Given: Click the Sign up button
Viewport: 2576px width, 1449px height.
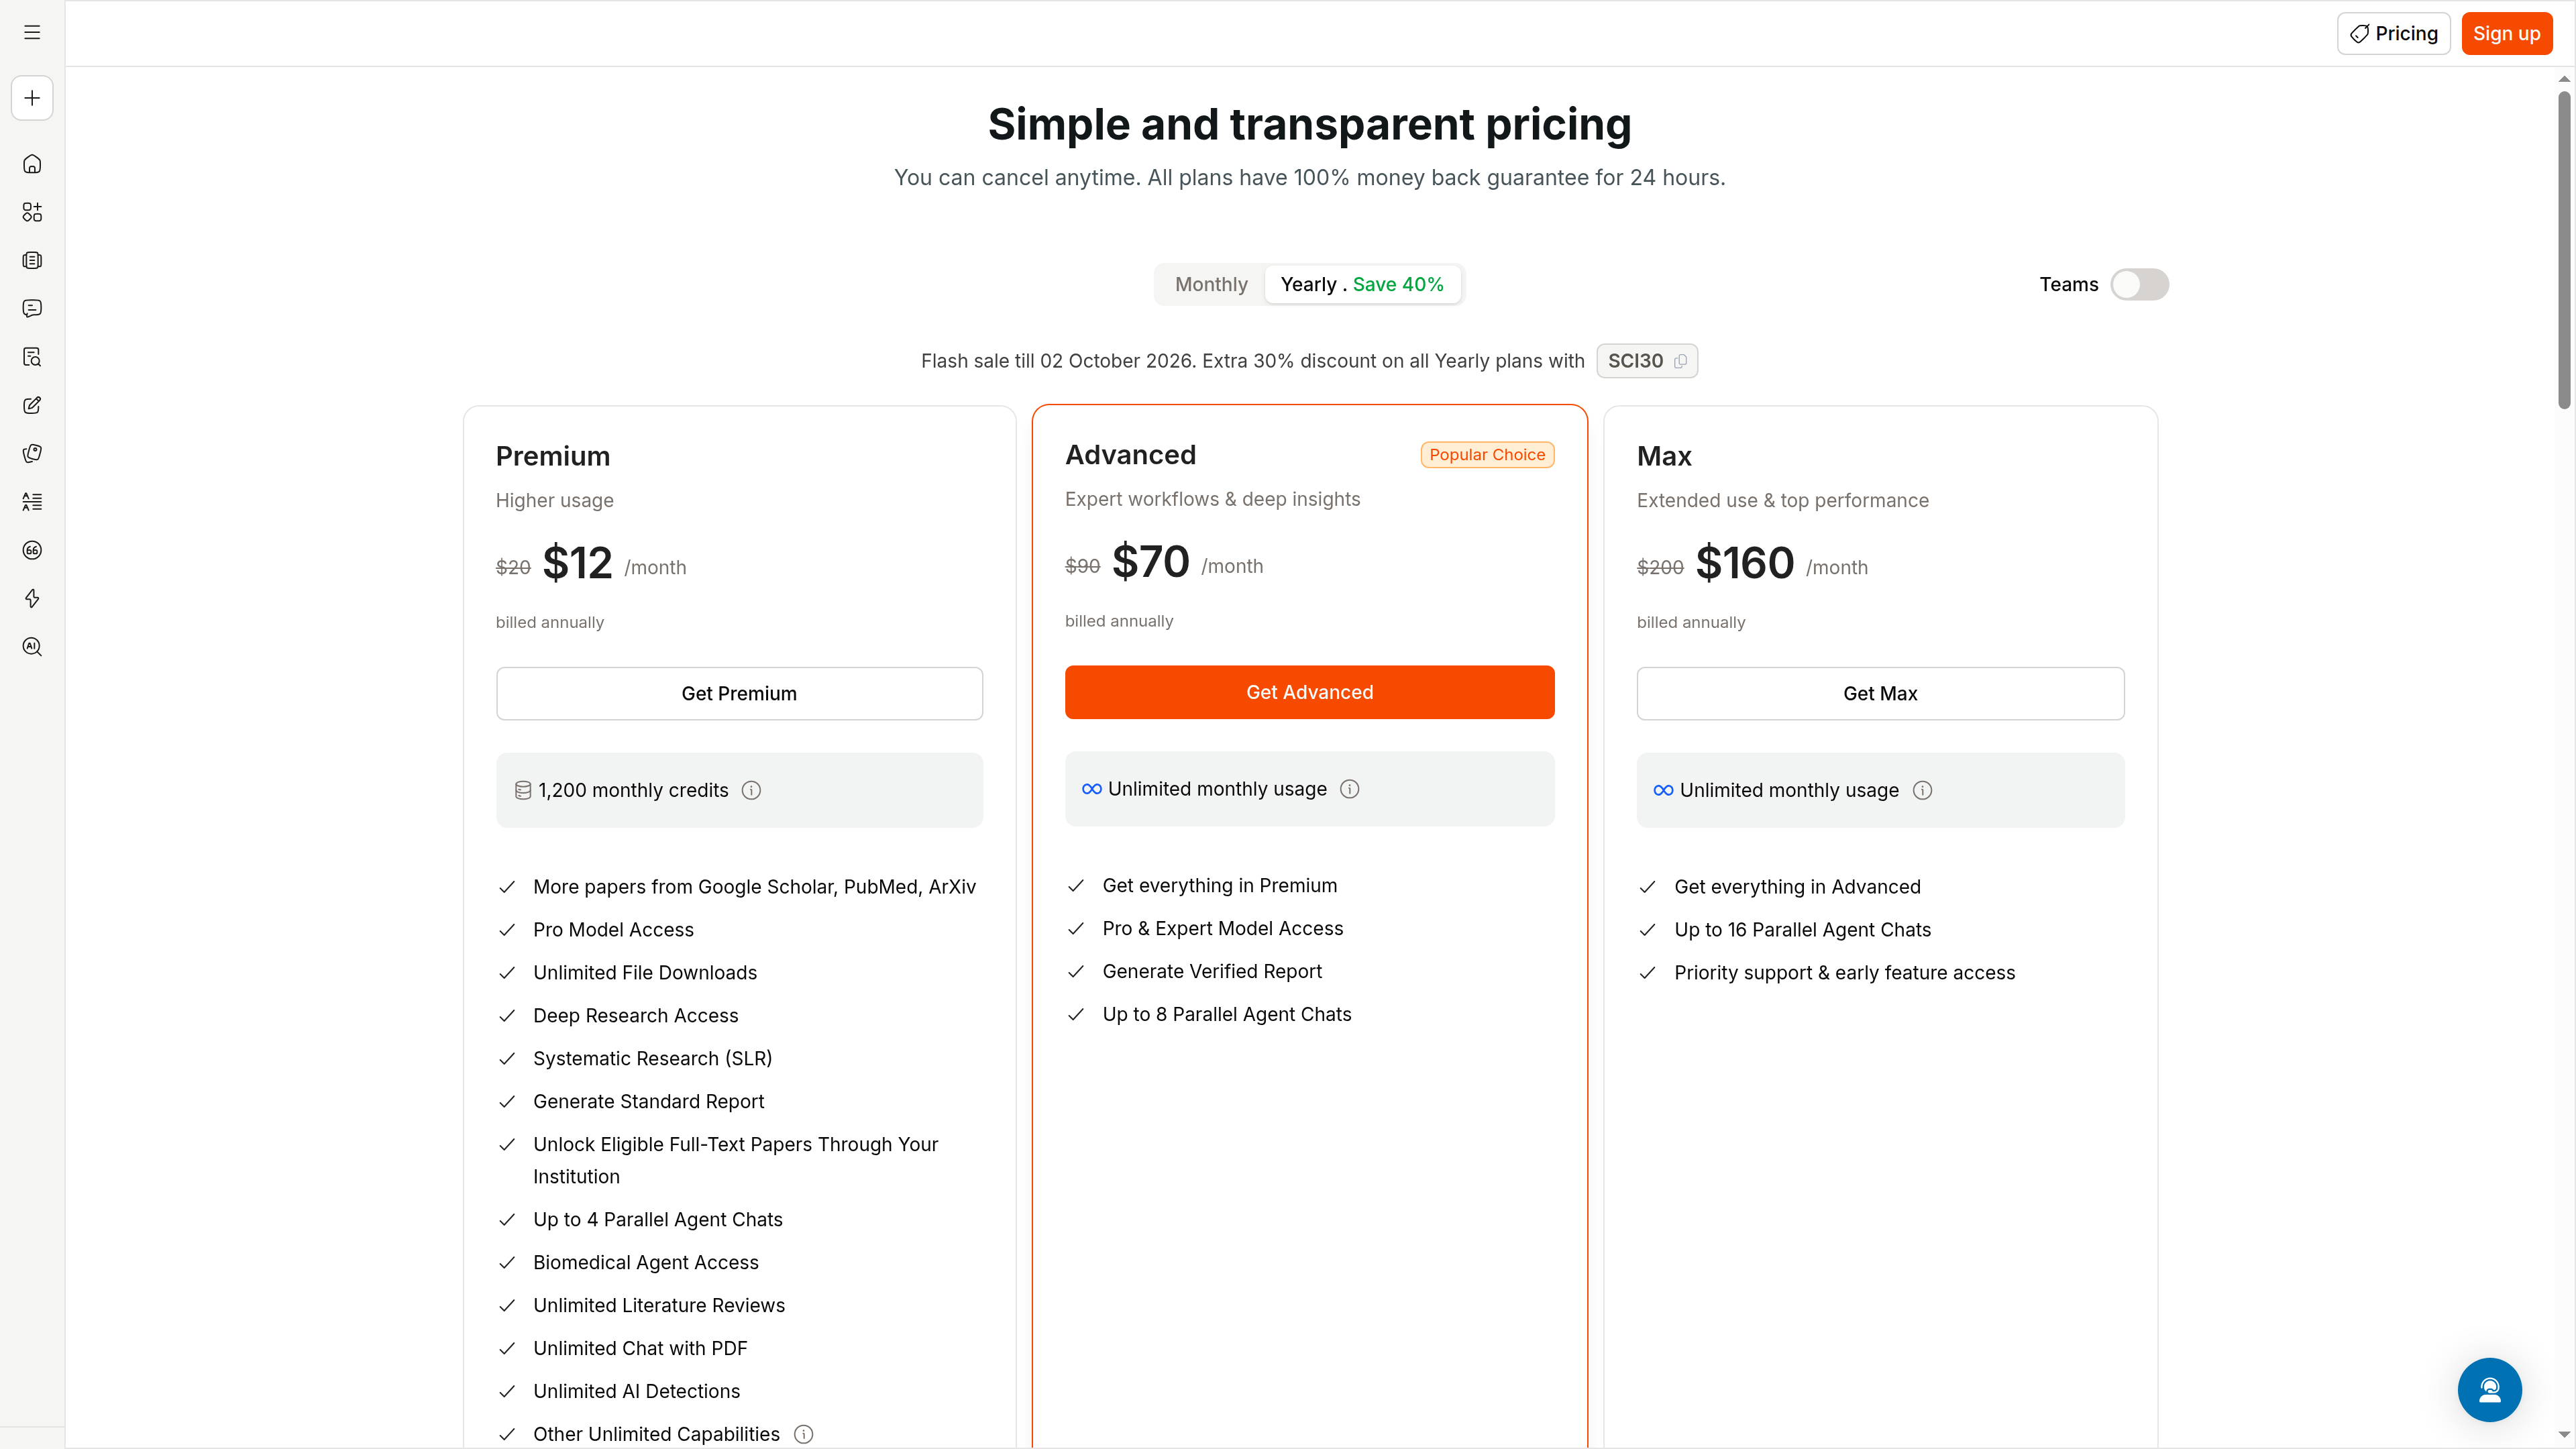Looking at the screenshot, I should click(2506, 34).
